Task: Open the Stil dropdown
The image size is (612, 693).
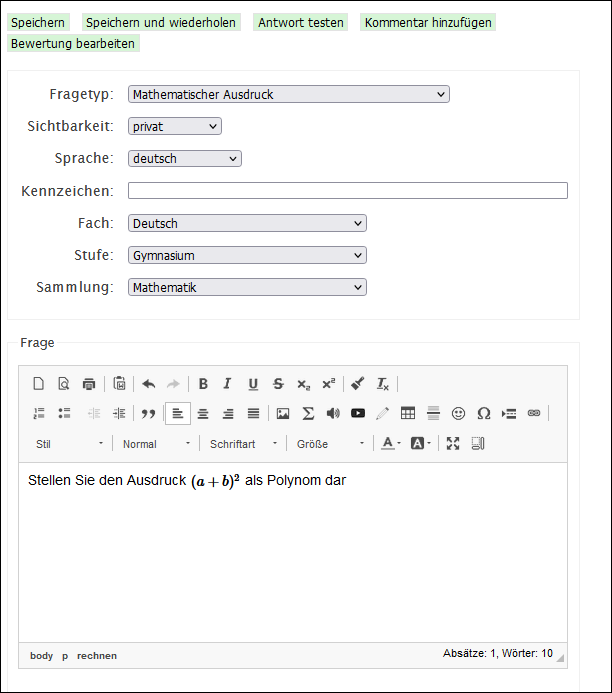Action: click(x=69, y=444)
